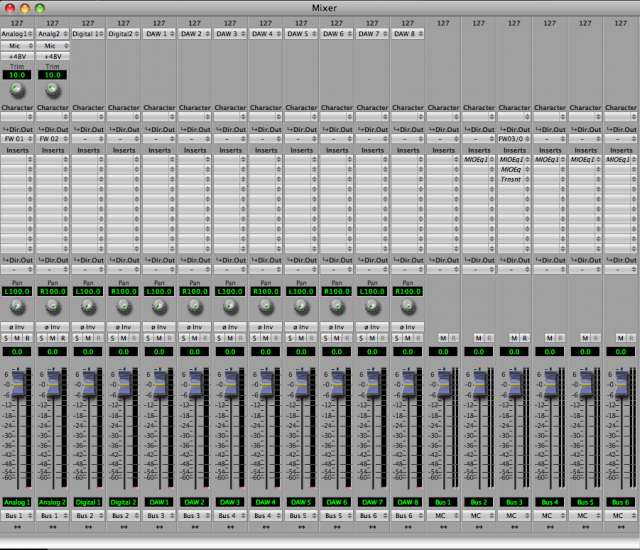
Task: Open the Character dropdown on Analog 1 strip
Action: point(17,117)
